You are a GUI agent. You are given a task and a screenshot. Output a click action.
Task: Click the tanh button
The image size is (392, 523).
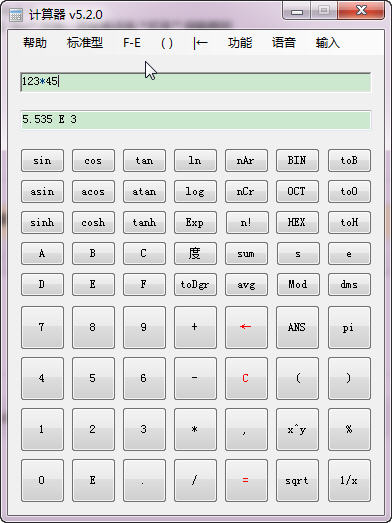coord(144,222)
